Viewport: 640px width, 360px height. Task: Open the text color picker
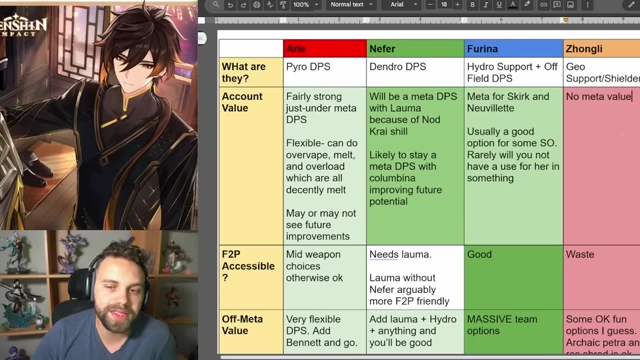click(513, 4)
